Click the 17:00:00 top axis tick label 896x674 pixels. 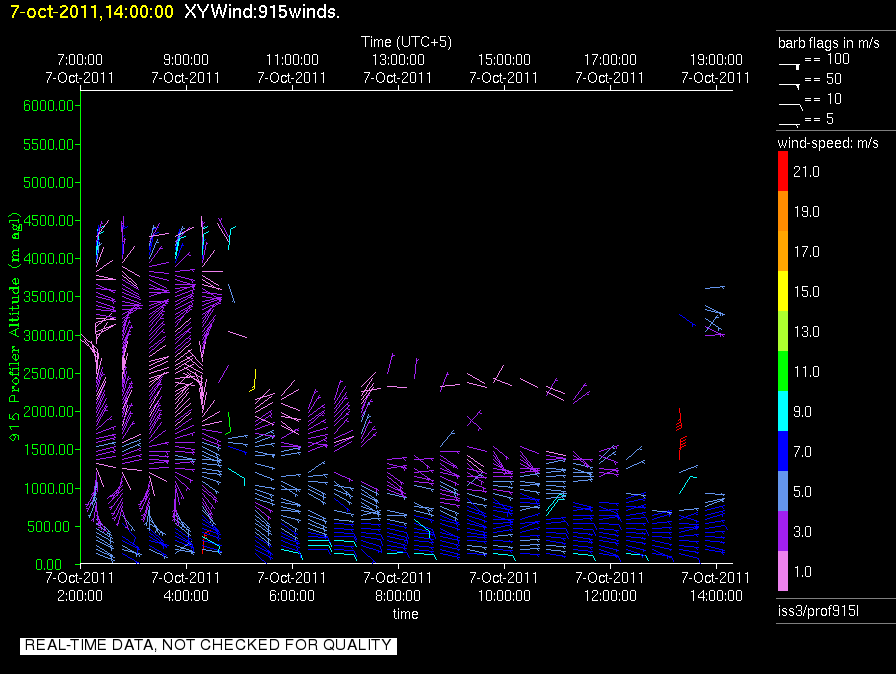coord(610,60)
